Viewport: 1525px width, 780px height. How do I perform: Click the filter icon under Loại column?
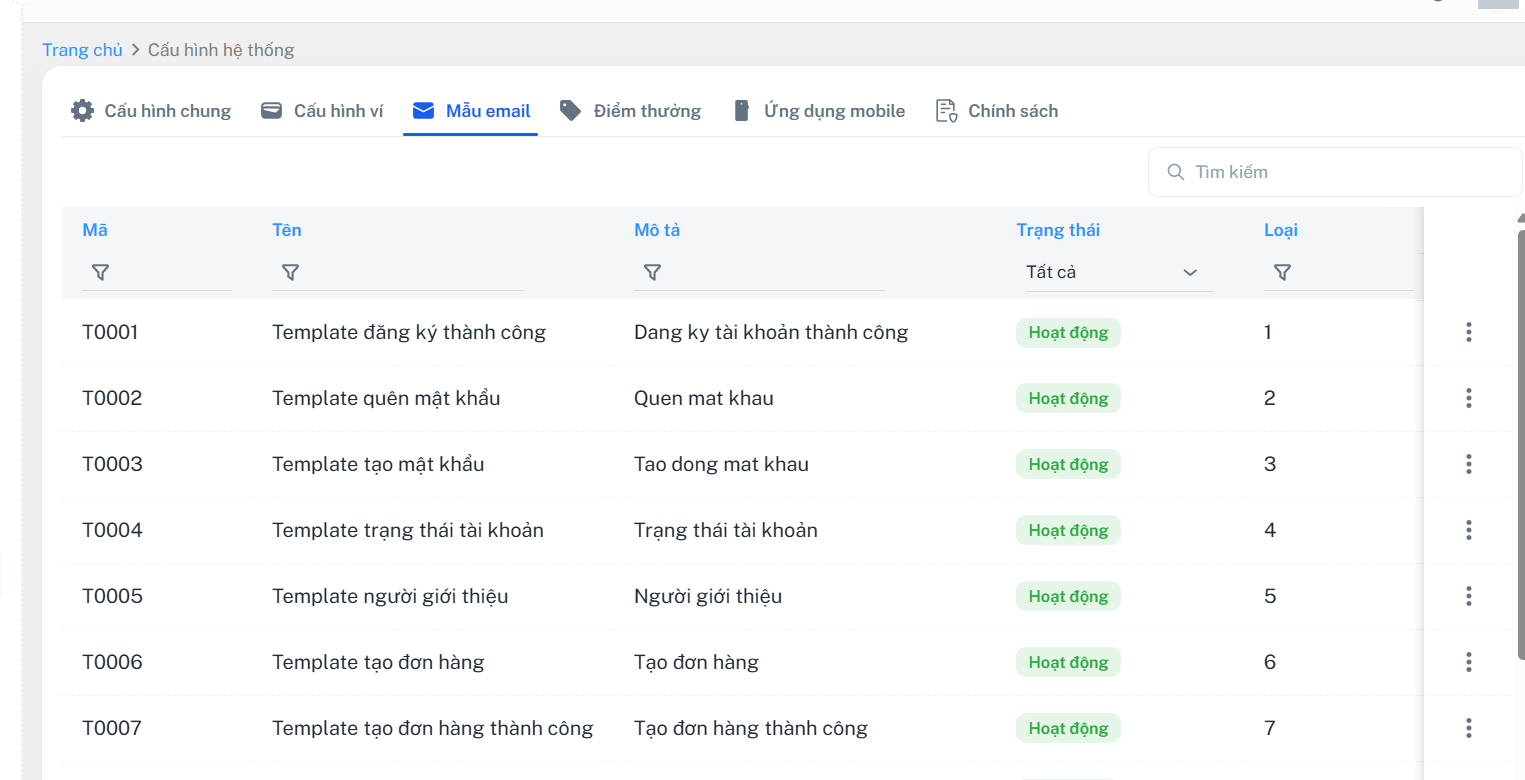[x=1282, y=272]
